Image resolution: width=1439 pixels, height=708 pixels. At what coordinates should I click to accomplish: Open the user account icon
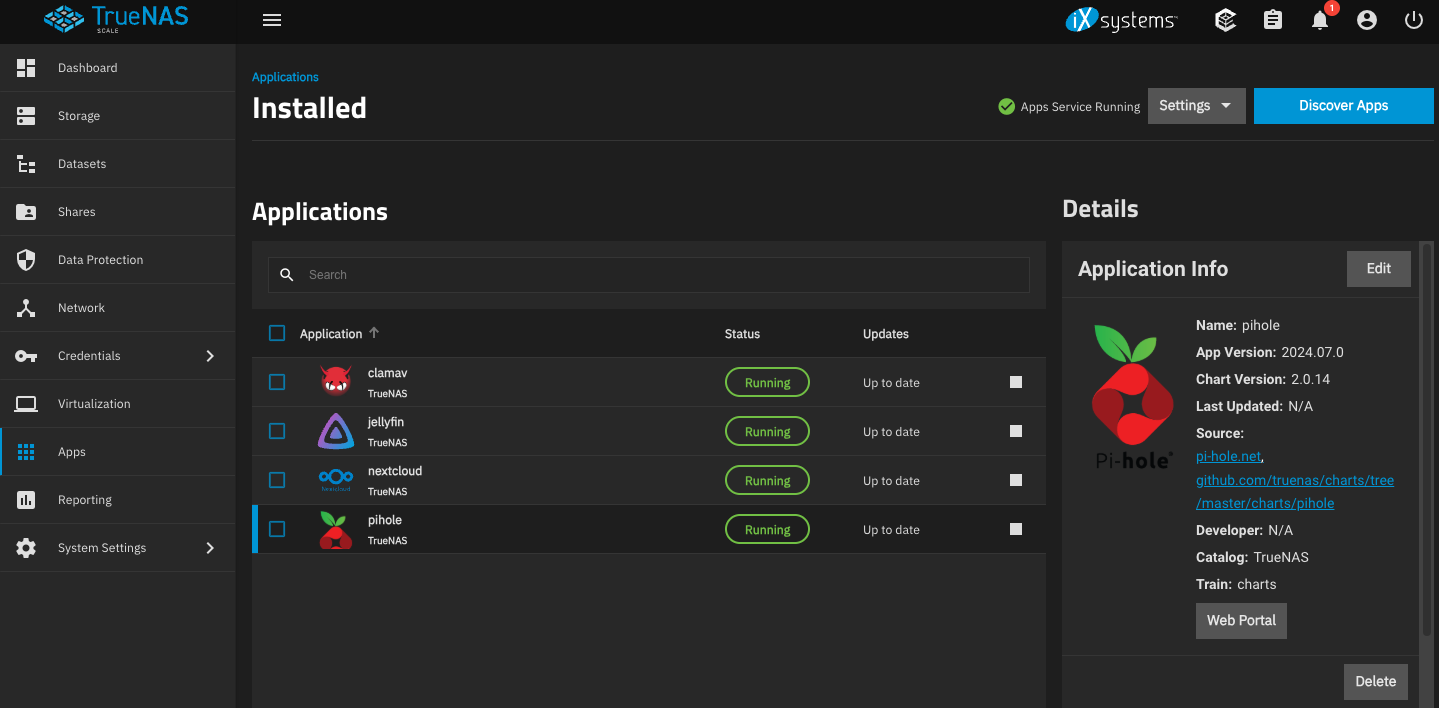1367,20
